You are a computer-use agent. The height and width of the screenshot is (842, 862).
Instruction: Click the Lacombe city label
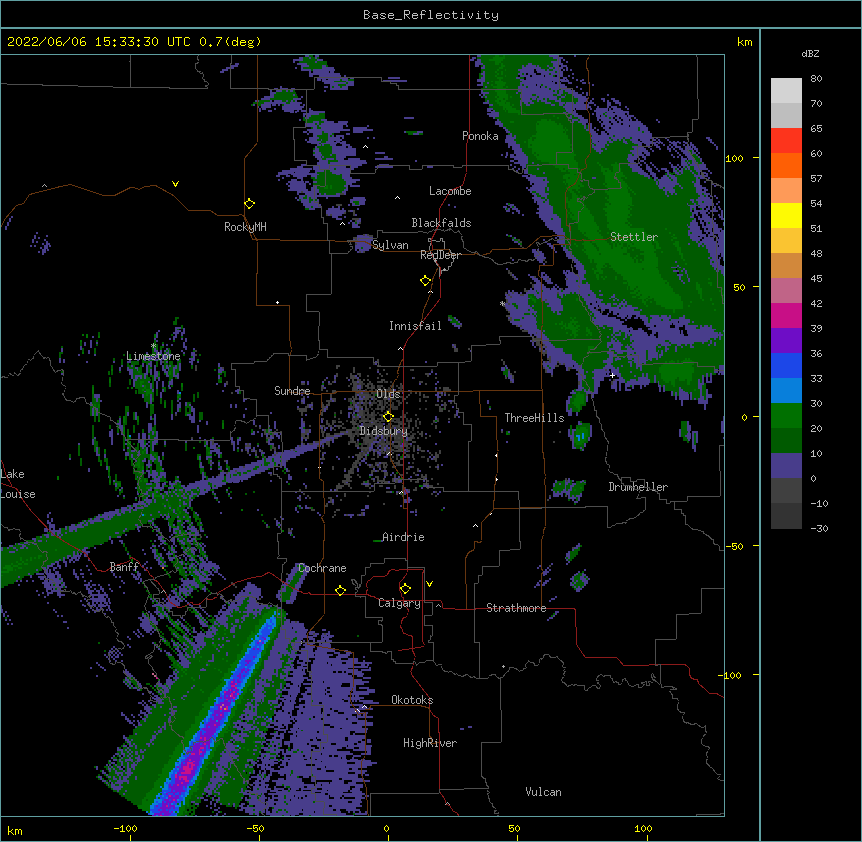click(450, 191)
